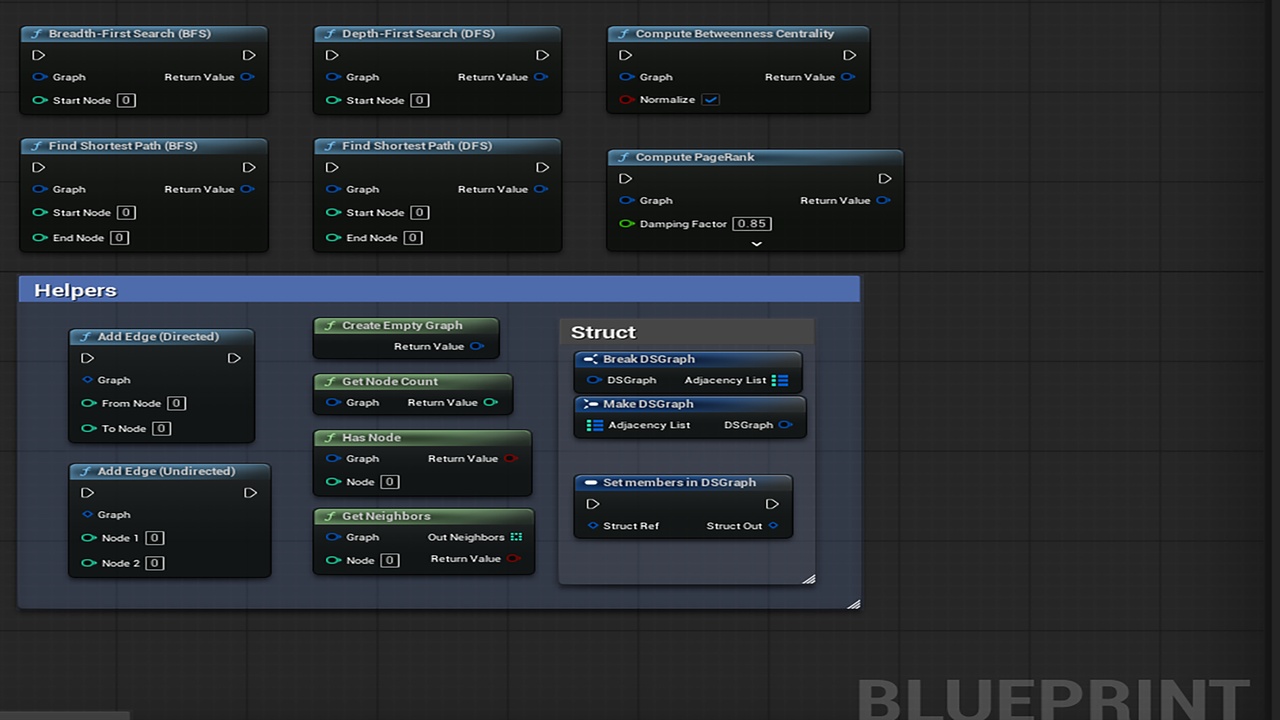Click exec input pin of Find Shortest Path (DFS)
This screenshot has height=720, width=1280.
332,167
